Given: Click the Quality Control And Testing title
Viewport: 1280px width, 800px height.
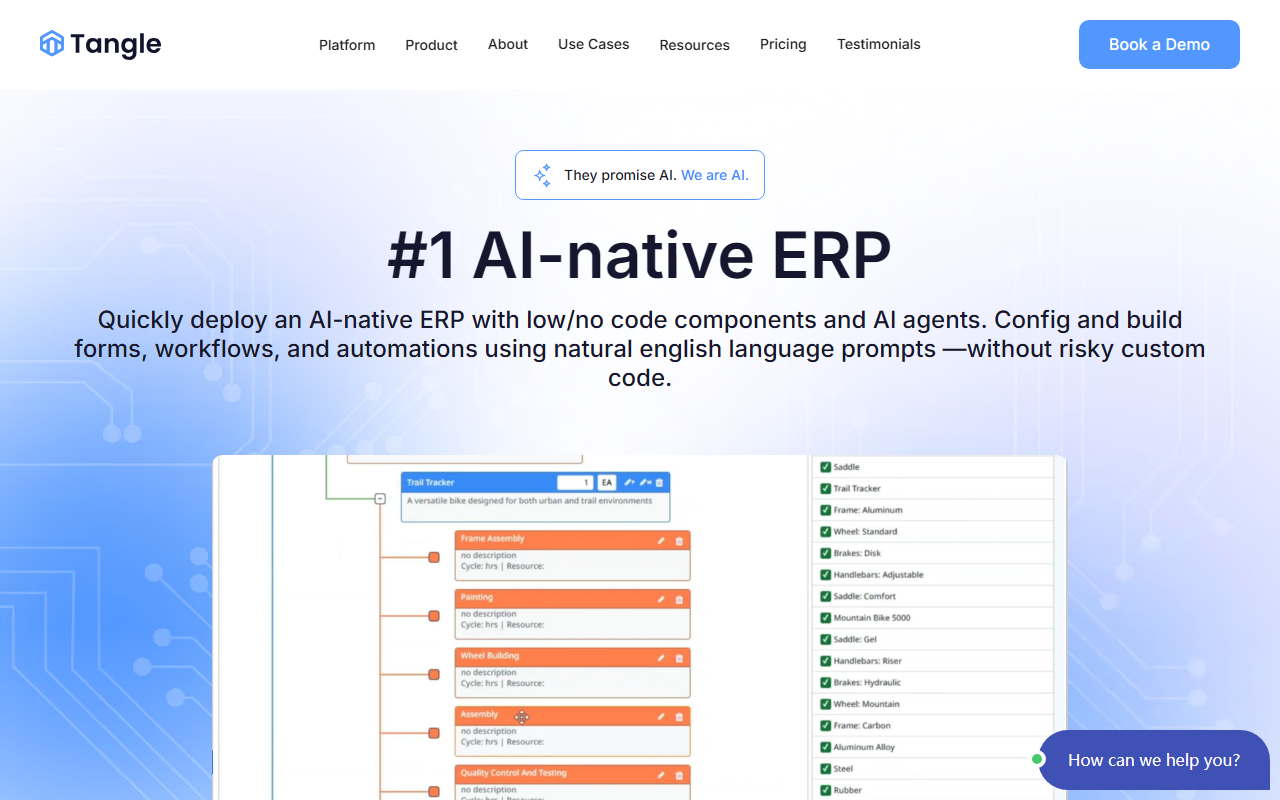Looking at the screenshot, I should 514,773.
